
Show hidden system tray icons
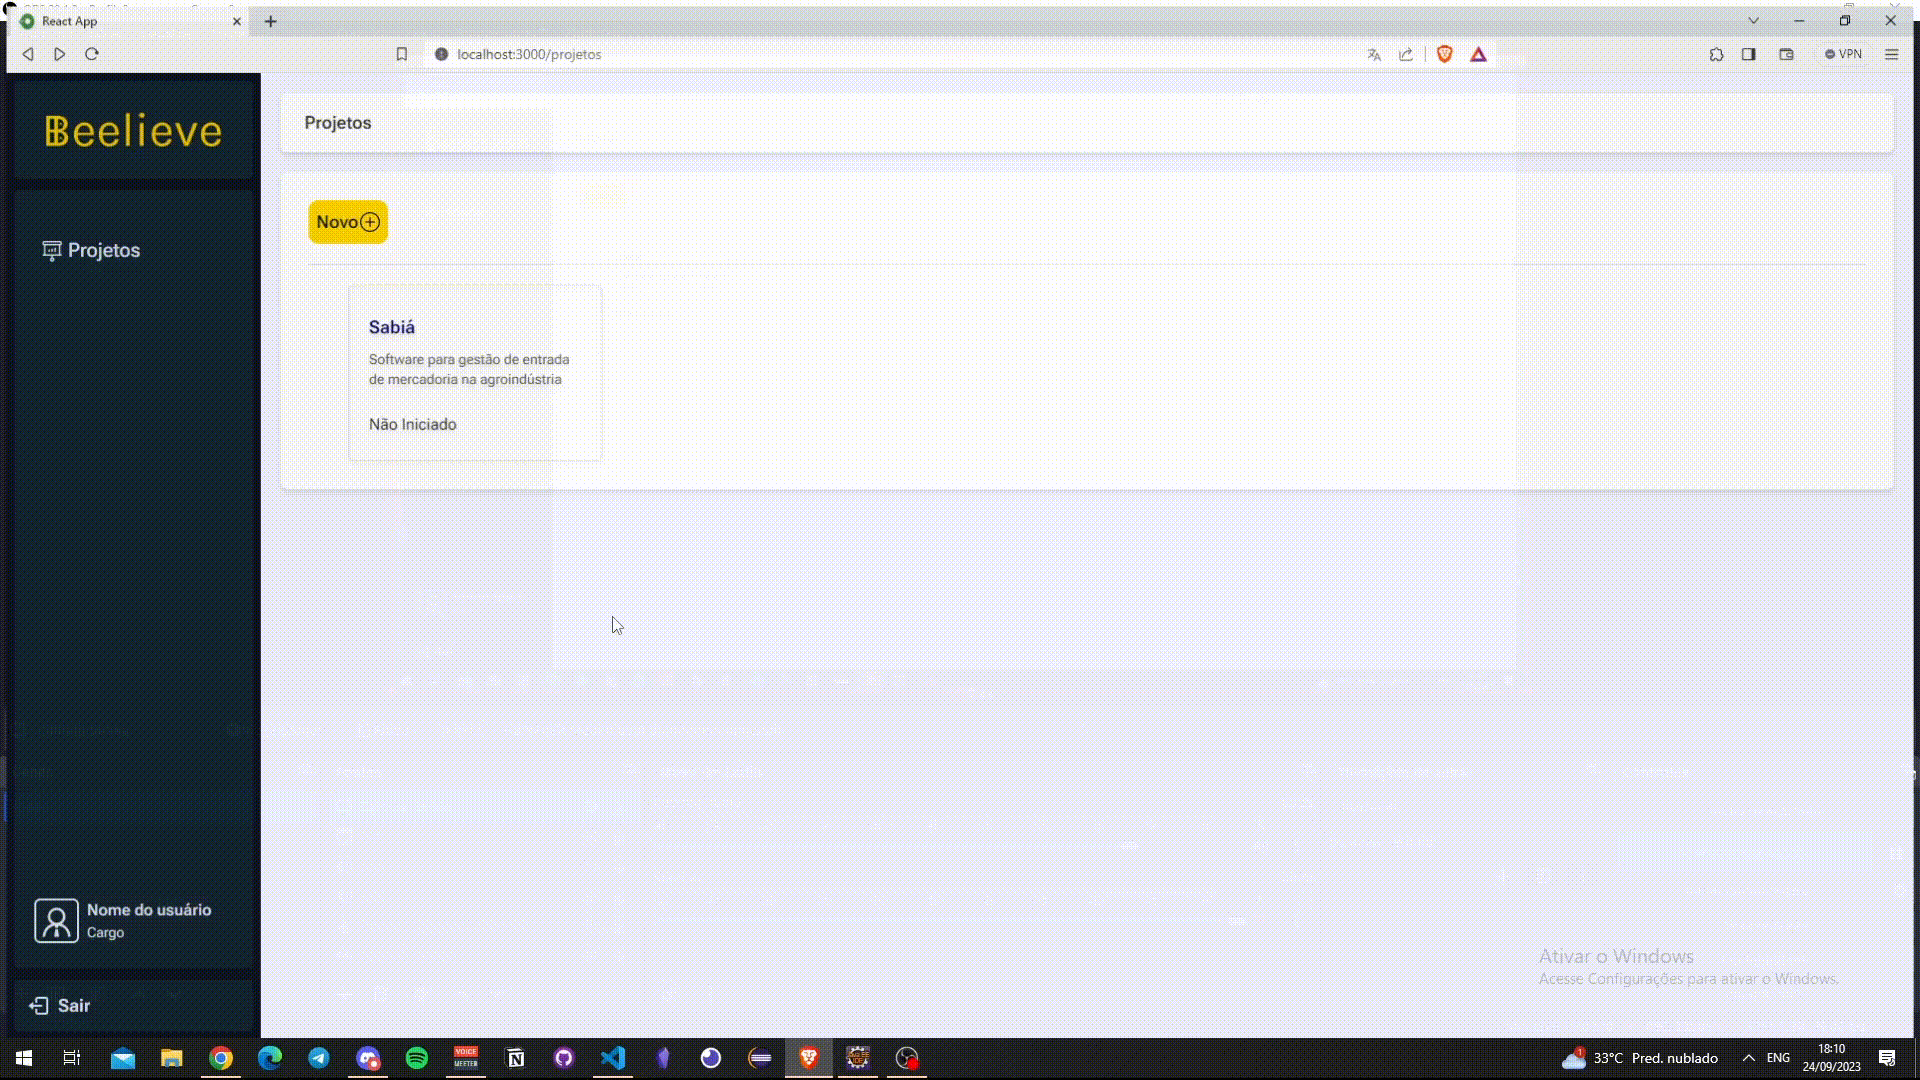pyautogui.click(x=1748, y=1058)
